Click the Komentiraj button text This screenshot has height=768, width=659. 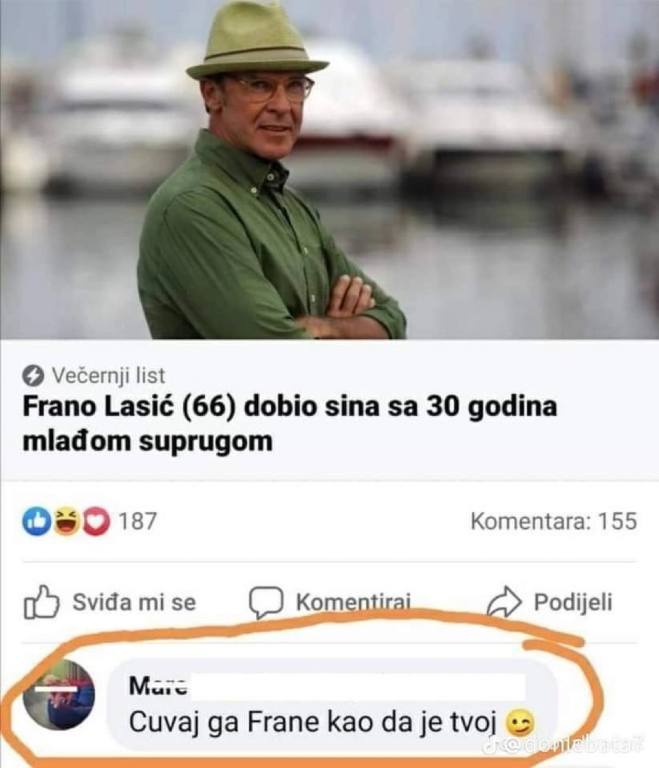coord(353,602)
